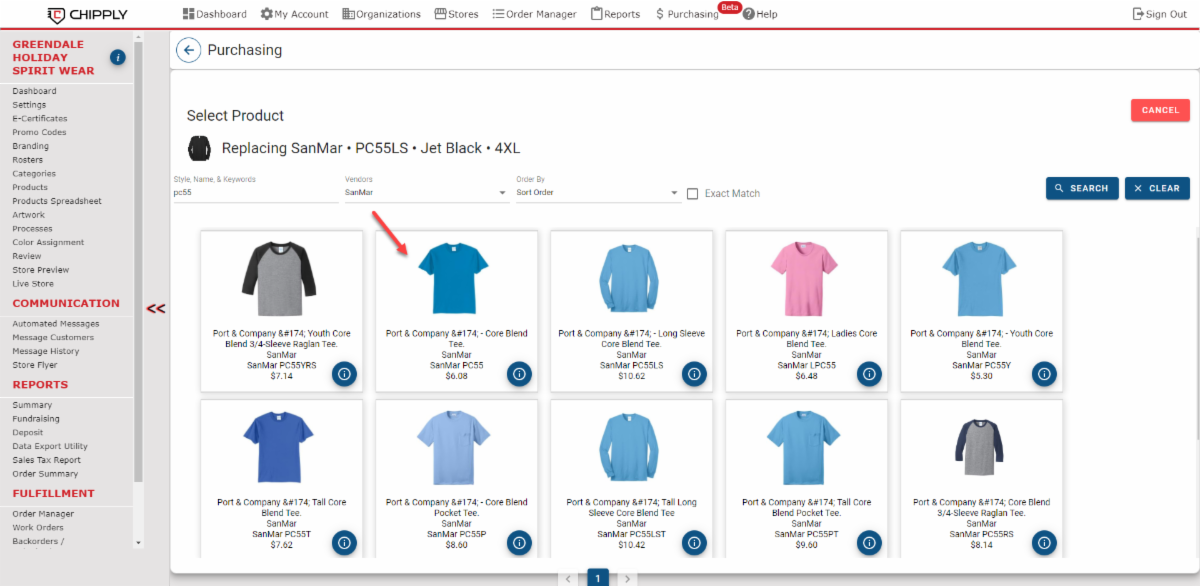
Task: Click the Clear button
Action: [1157, 188]
